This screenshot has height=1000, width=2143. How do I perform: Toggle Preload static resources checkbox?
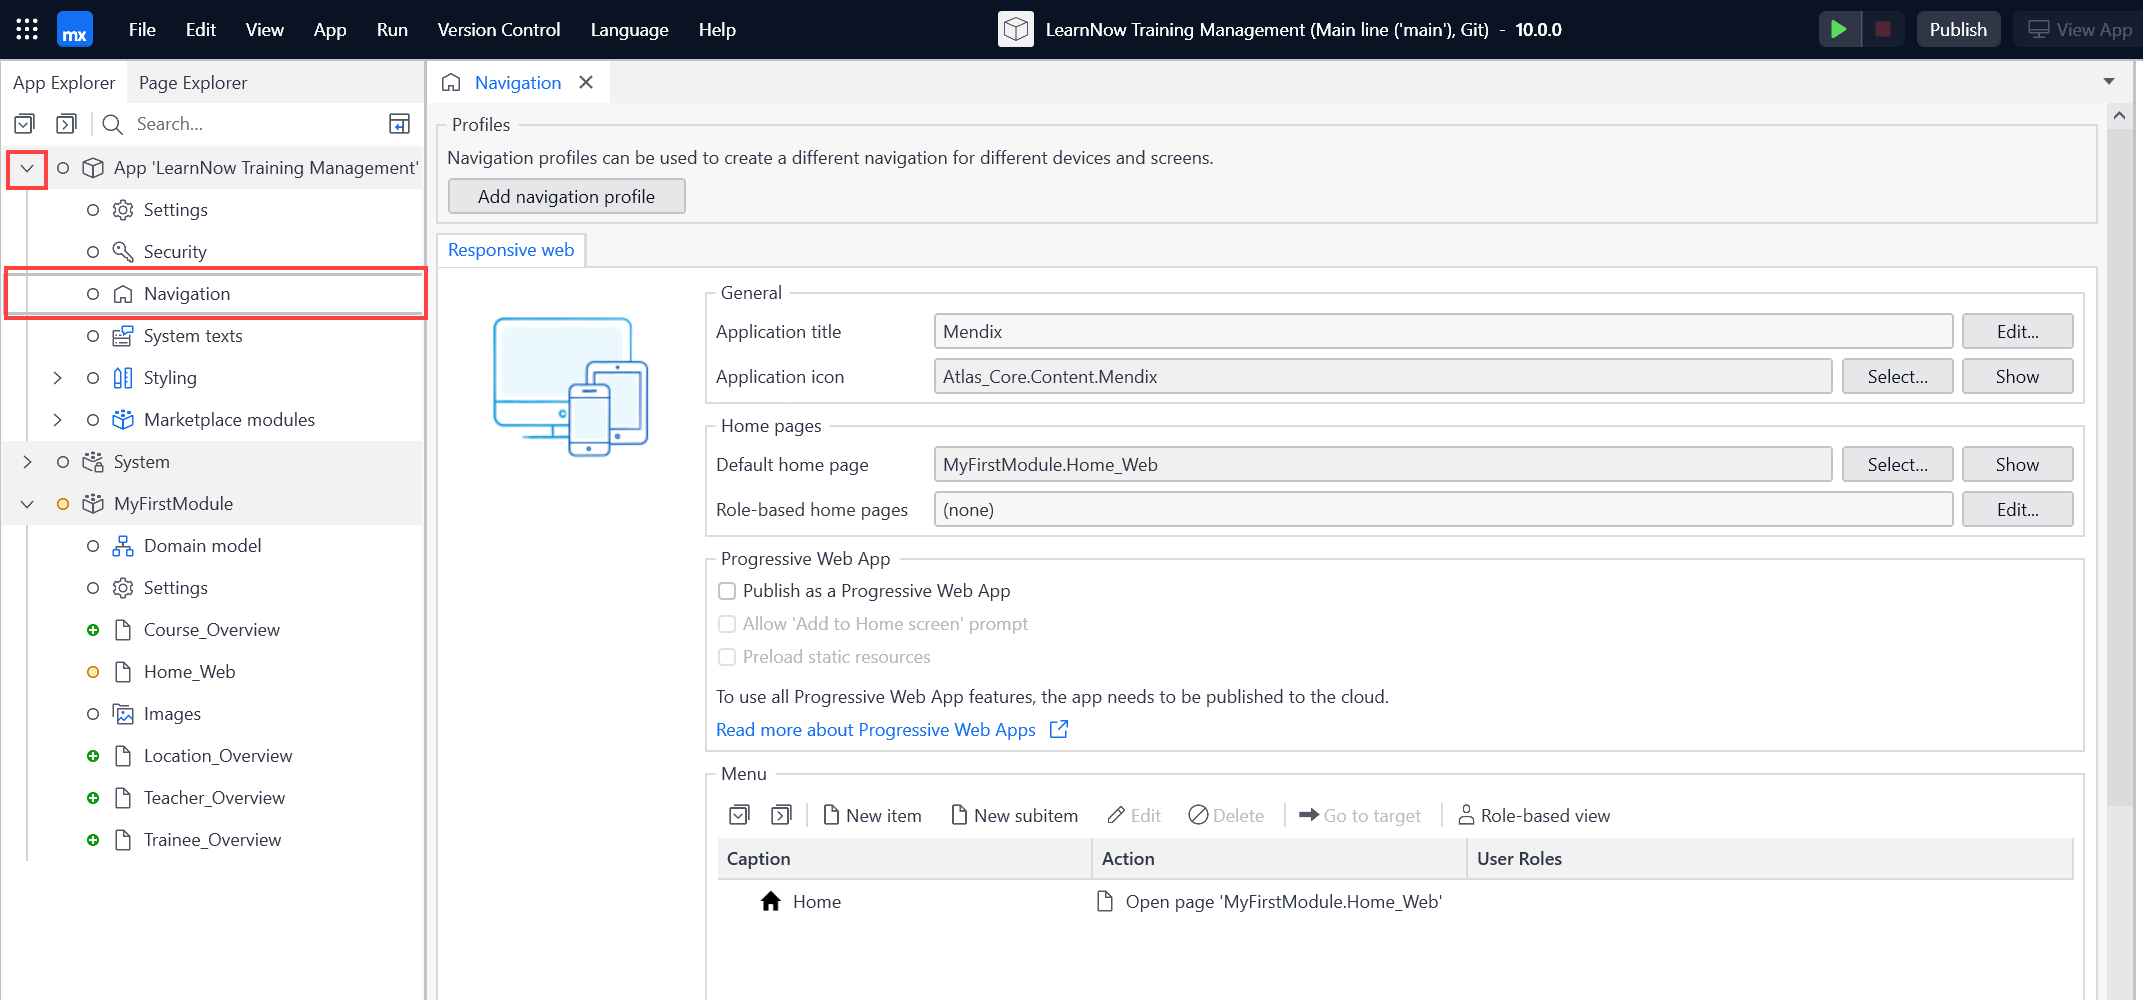tap(727, 657)
